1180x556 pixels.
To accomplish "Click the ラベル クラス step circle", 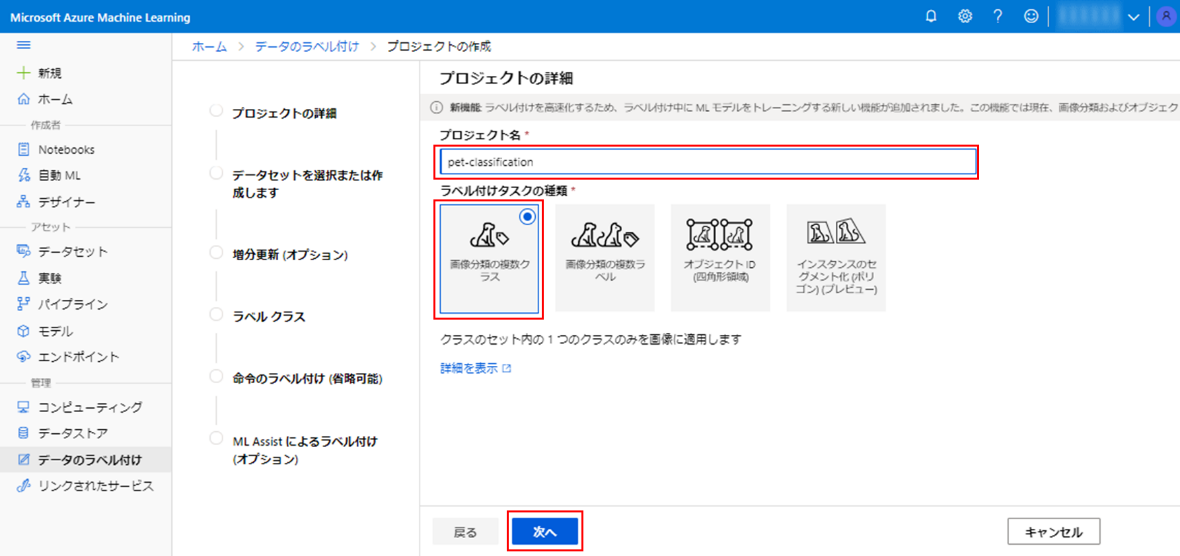I will tap(216, 314).
